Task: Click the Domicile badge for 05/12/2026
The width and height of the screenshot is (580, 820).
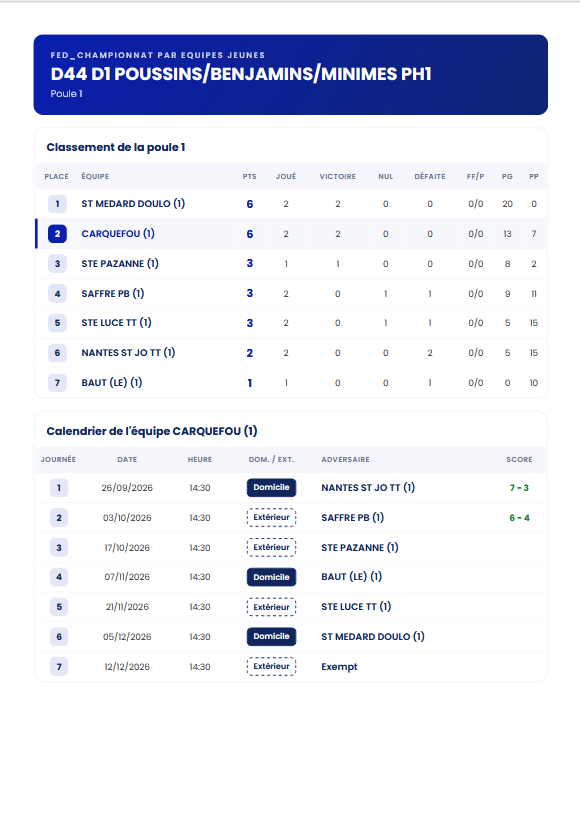Action: click(x=271, y=636)
